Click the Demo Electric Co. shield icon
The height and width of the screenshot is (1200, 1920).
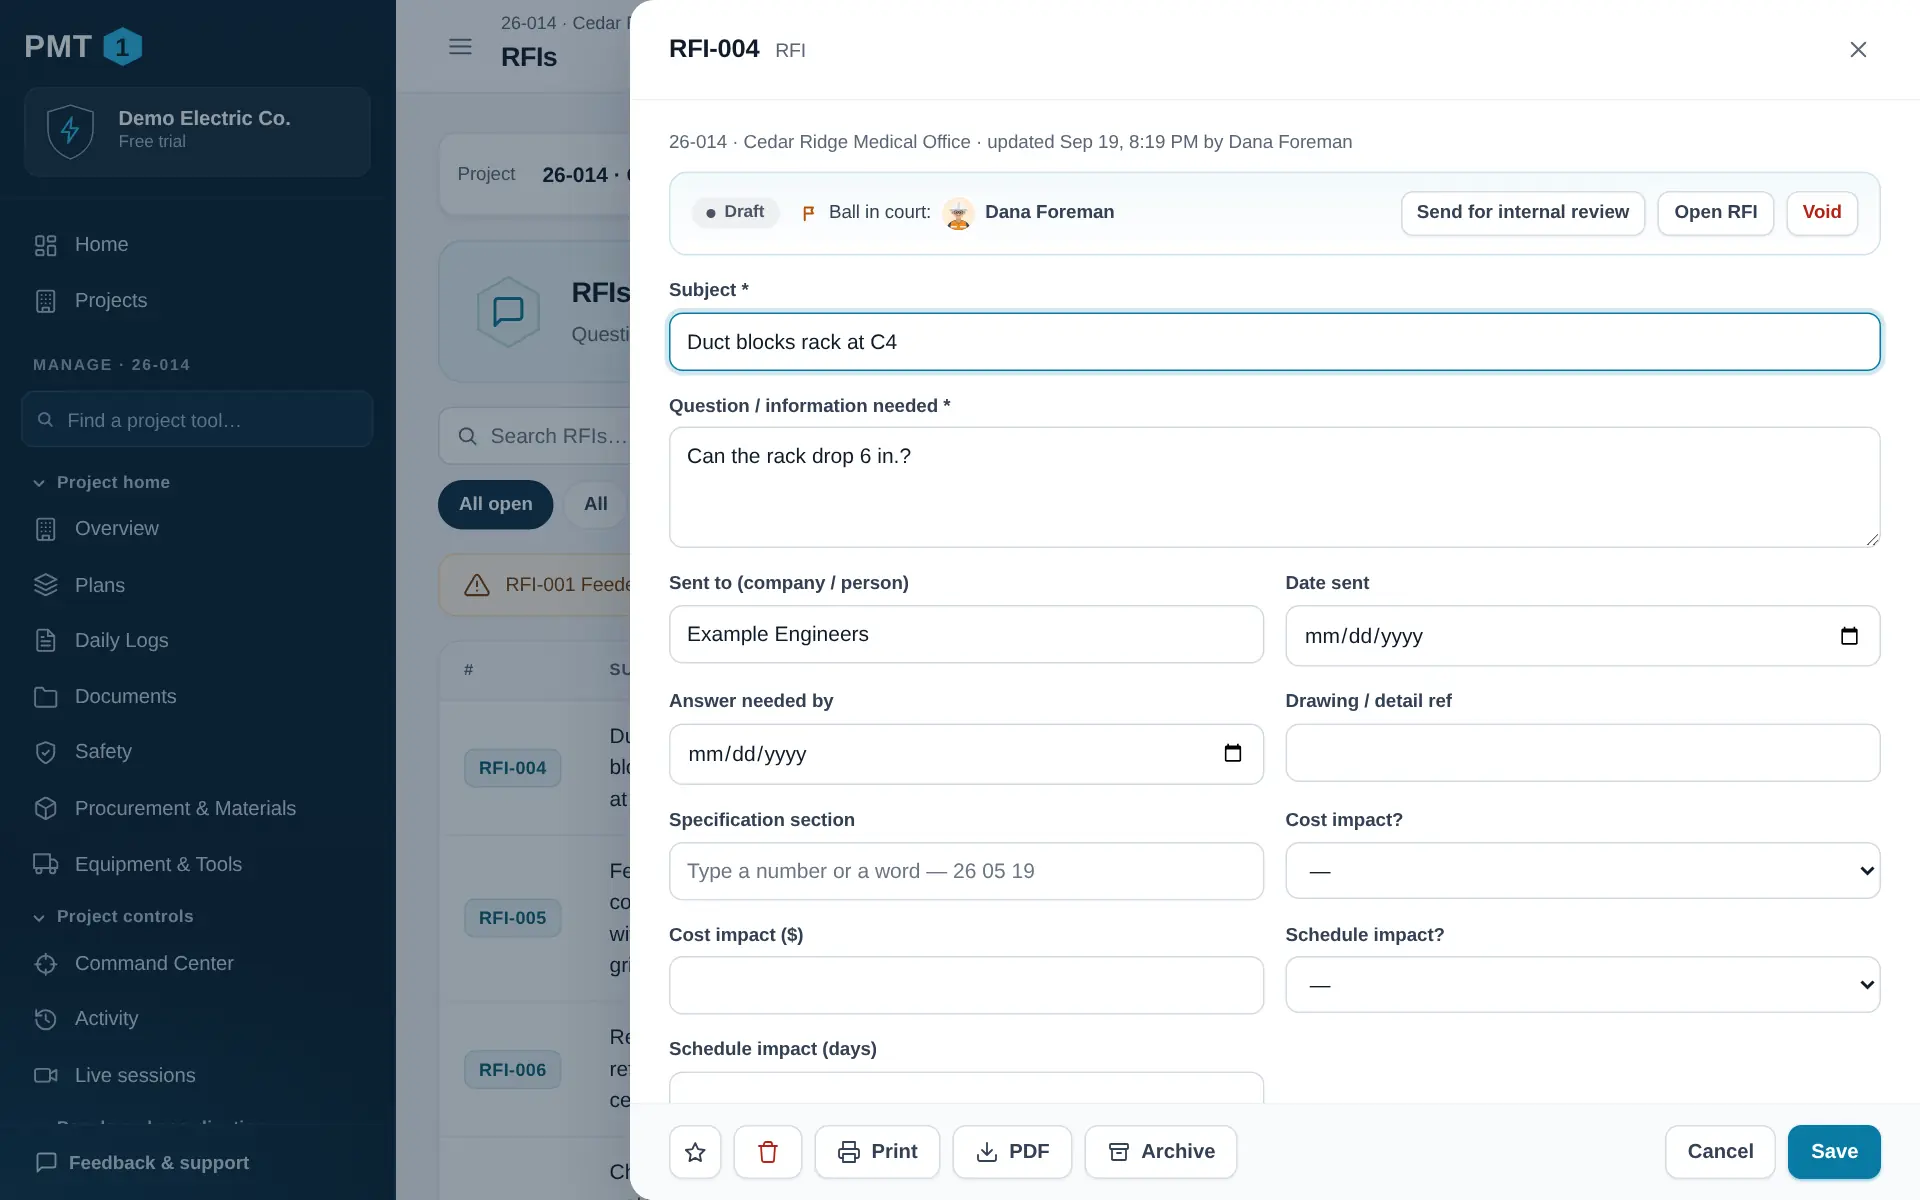[x=70, y=131]
